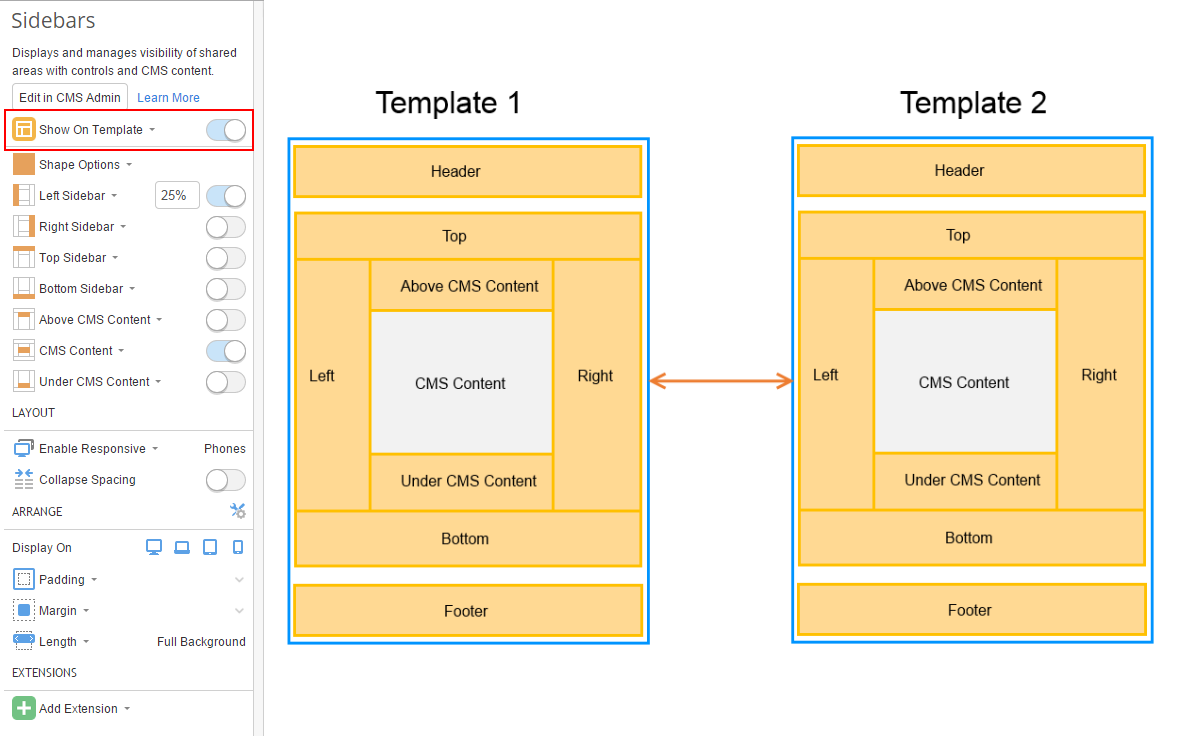Enable the Collapse Spacing switch
This screenshot has height=736, width=1179.
tap(225, 480)
